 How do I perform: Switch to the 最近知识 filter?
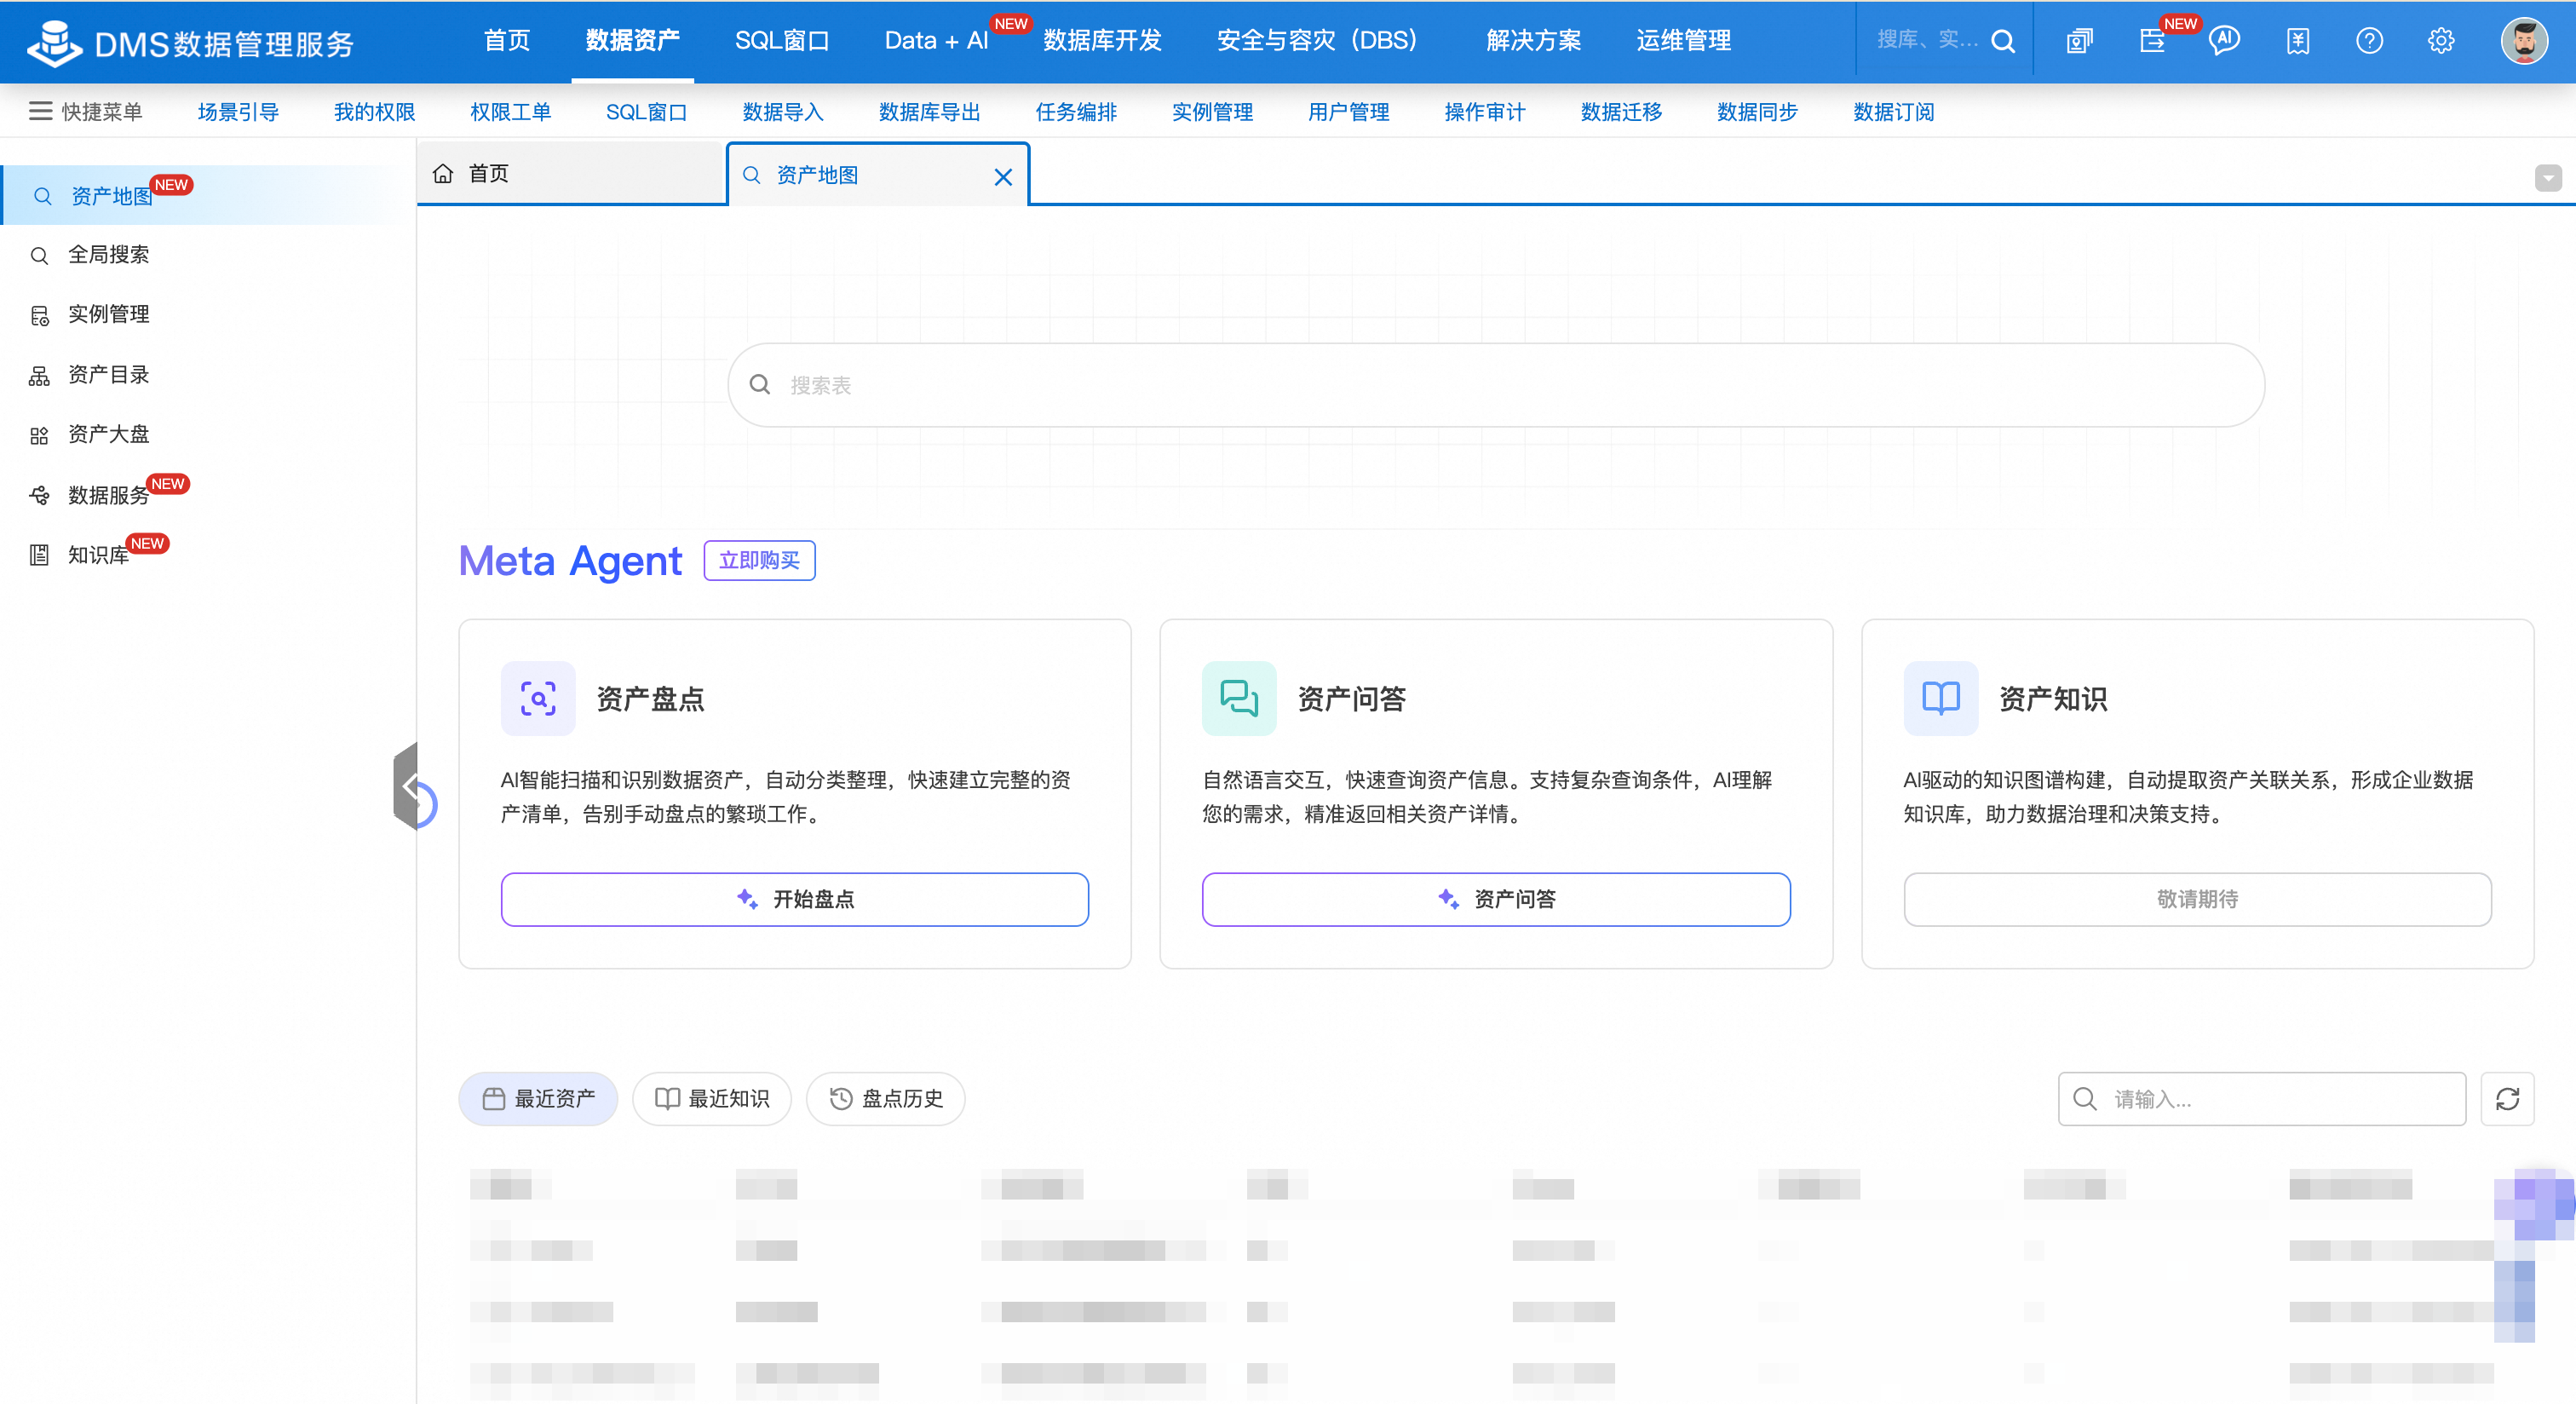click(711, 1099)
